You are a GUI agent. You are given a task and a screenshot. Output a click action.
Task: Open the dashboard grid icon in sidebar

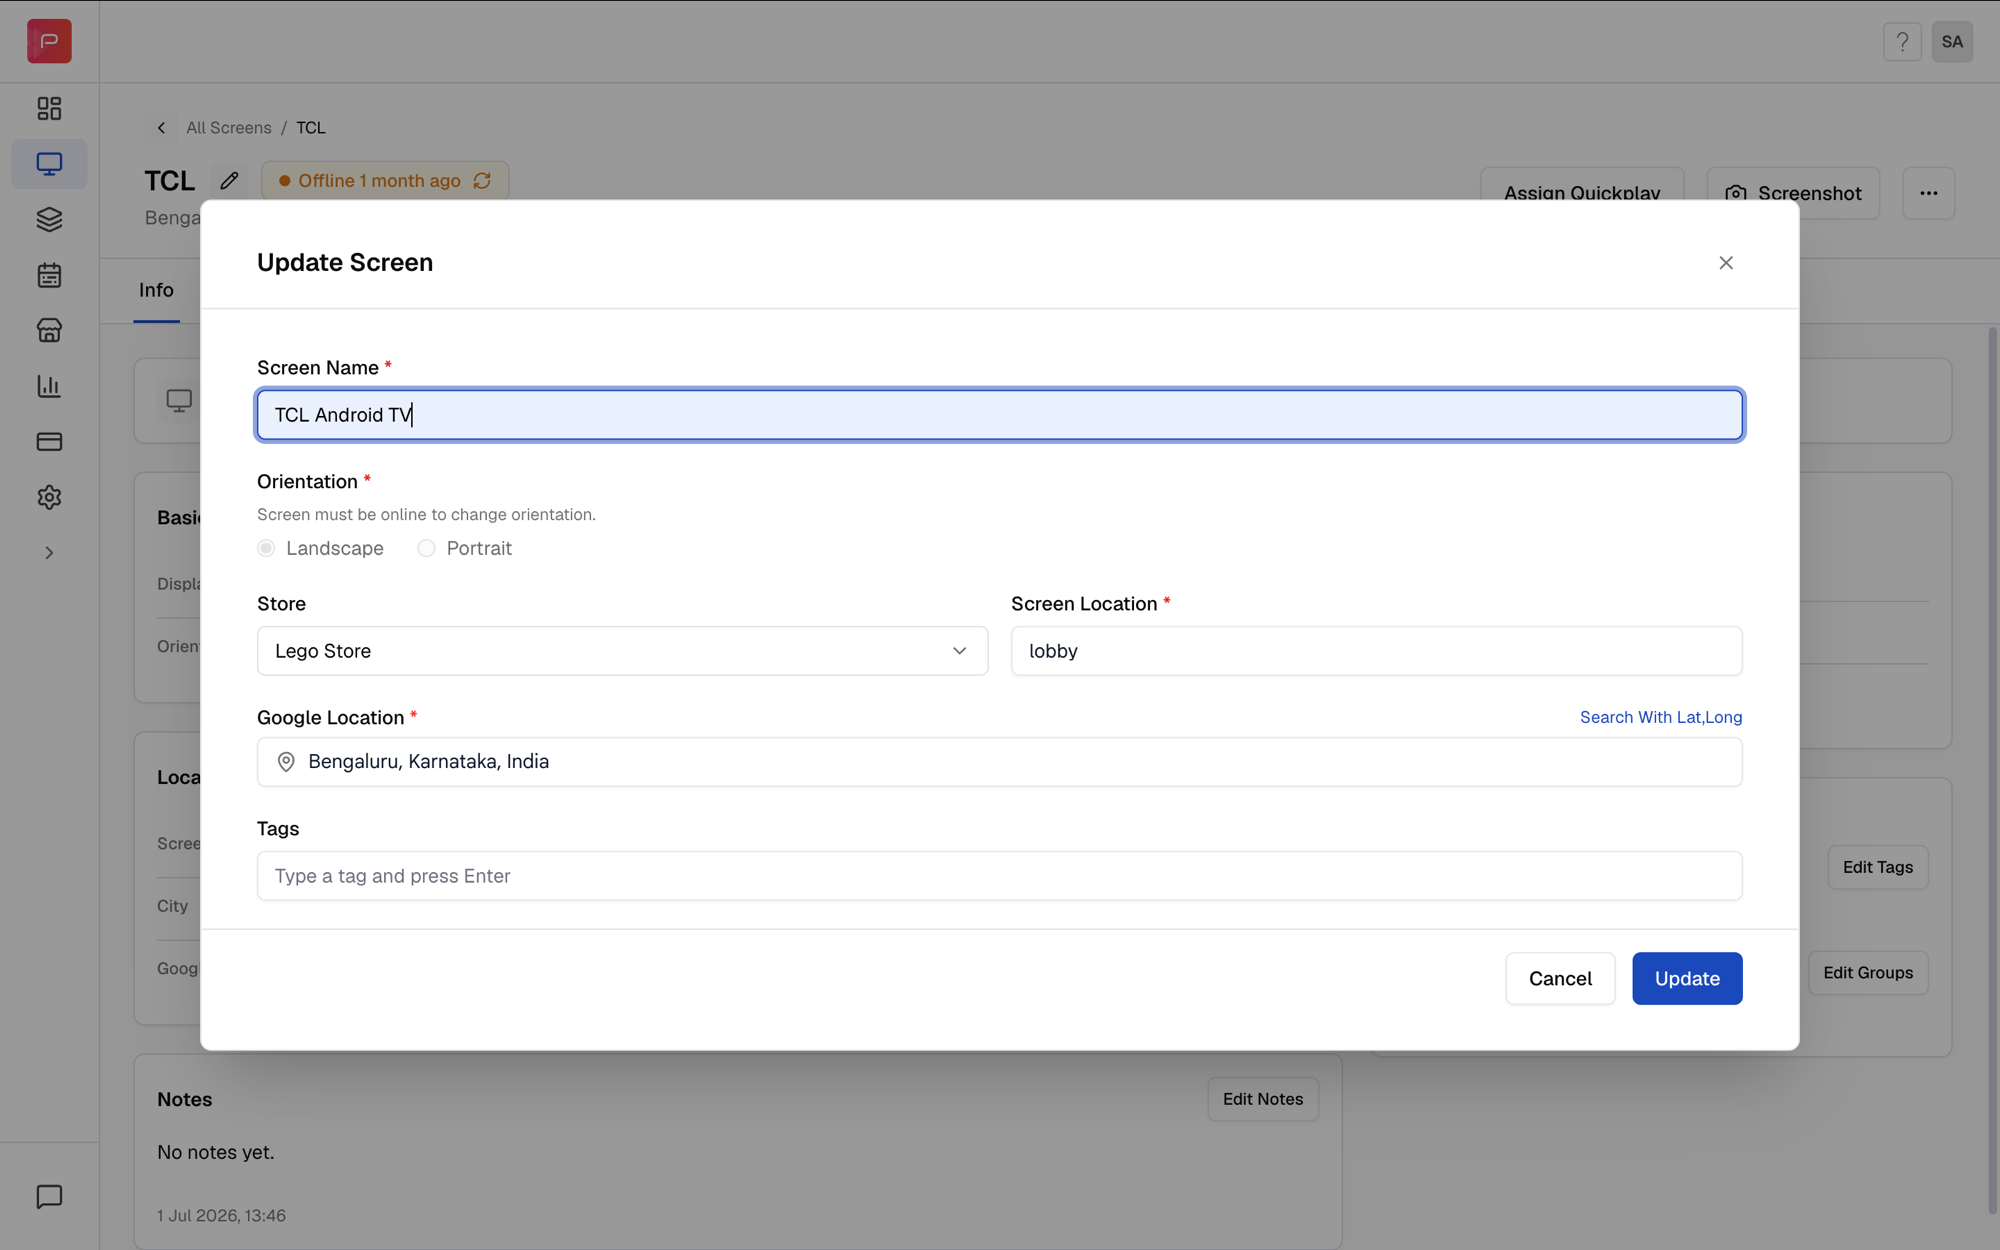tap(49, 108)
